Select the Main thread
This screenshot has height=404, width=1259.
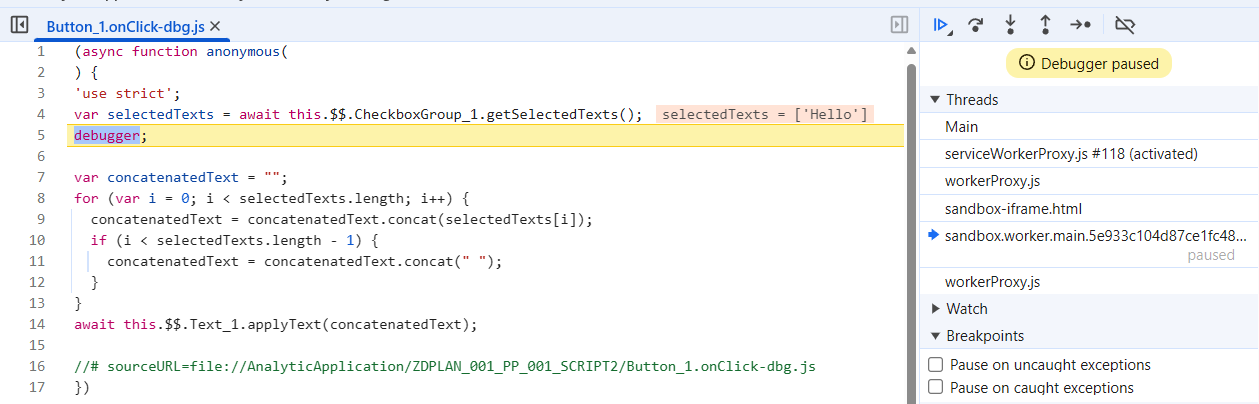click(x=1089, y=127)
